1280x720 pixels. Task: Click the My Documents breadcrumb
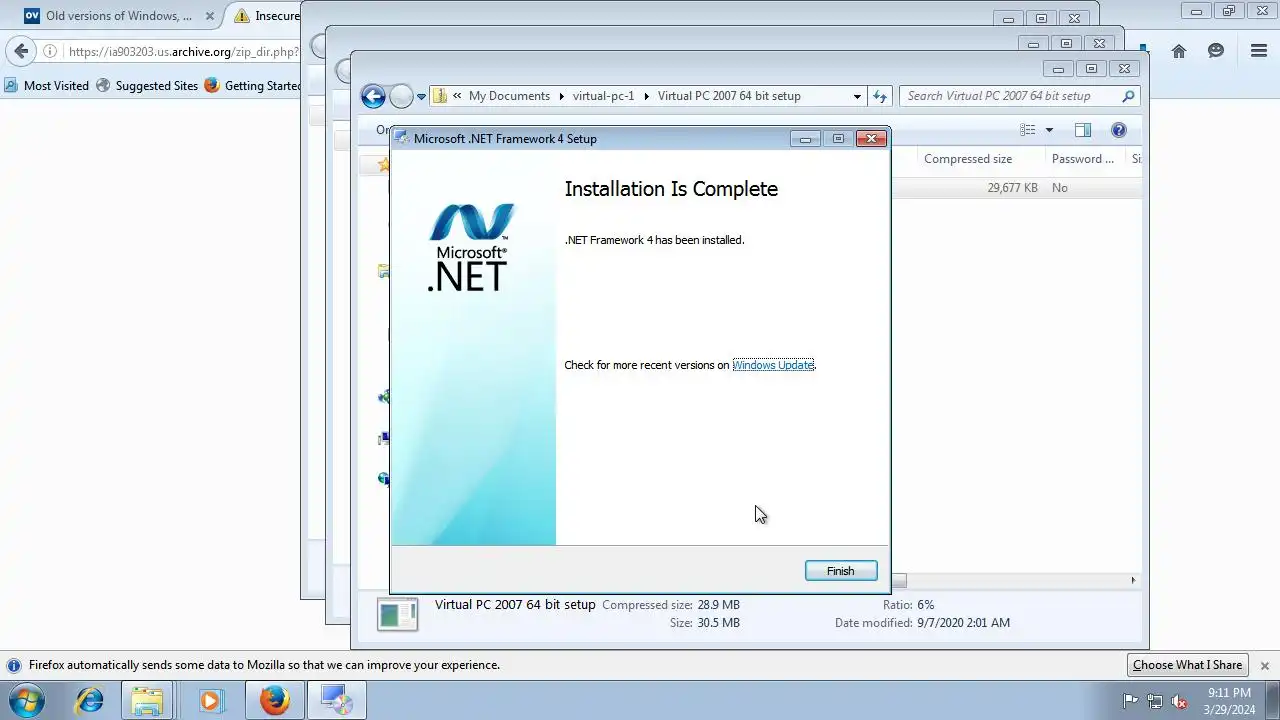[509, 96]
